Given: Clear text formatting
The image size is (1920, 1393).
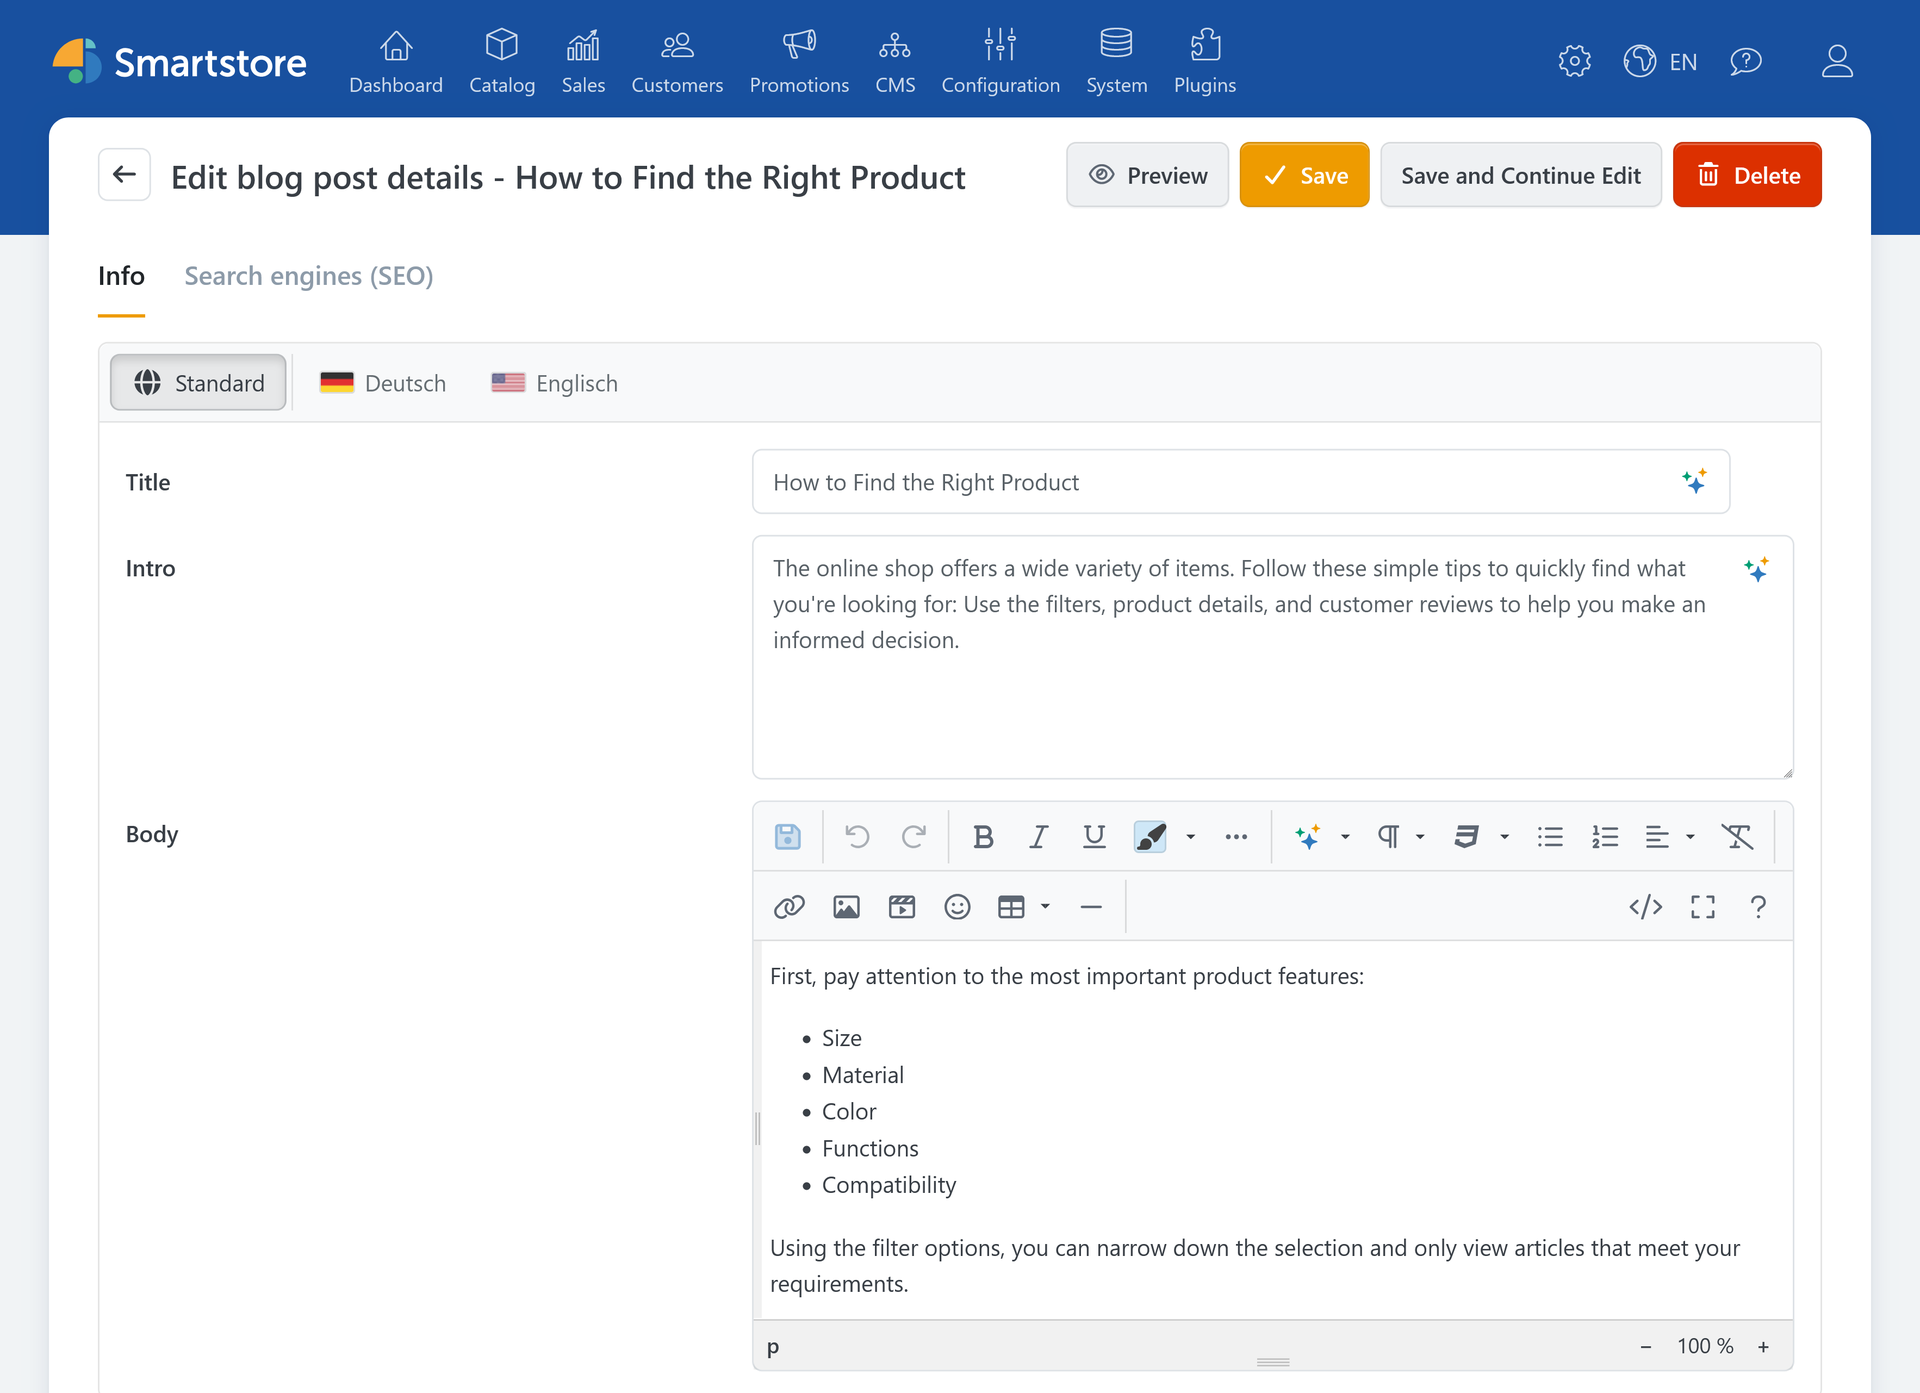Looking at the screenshot, I should tap(1737, 836).
